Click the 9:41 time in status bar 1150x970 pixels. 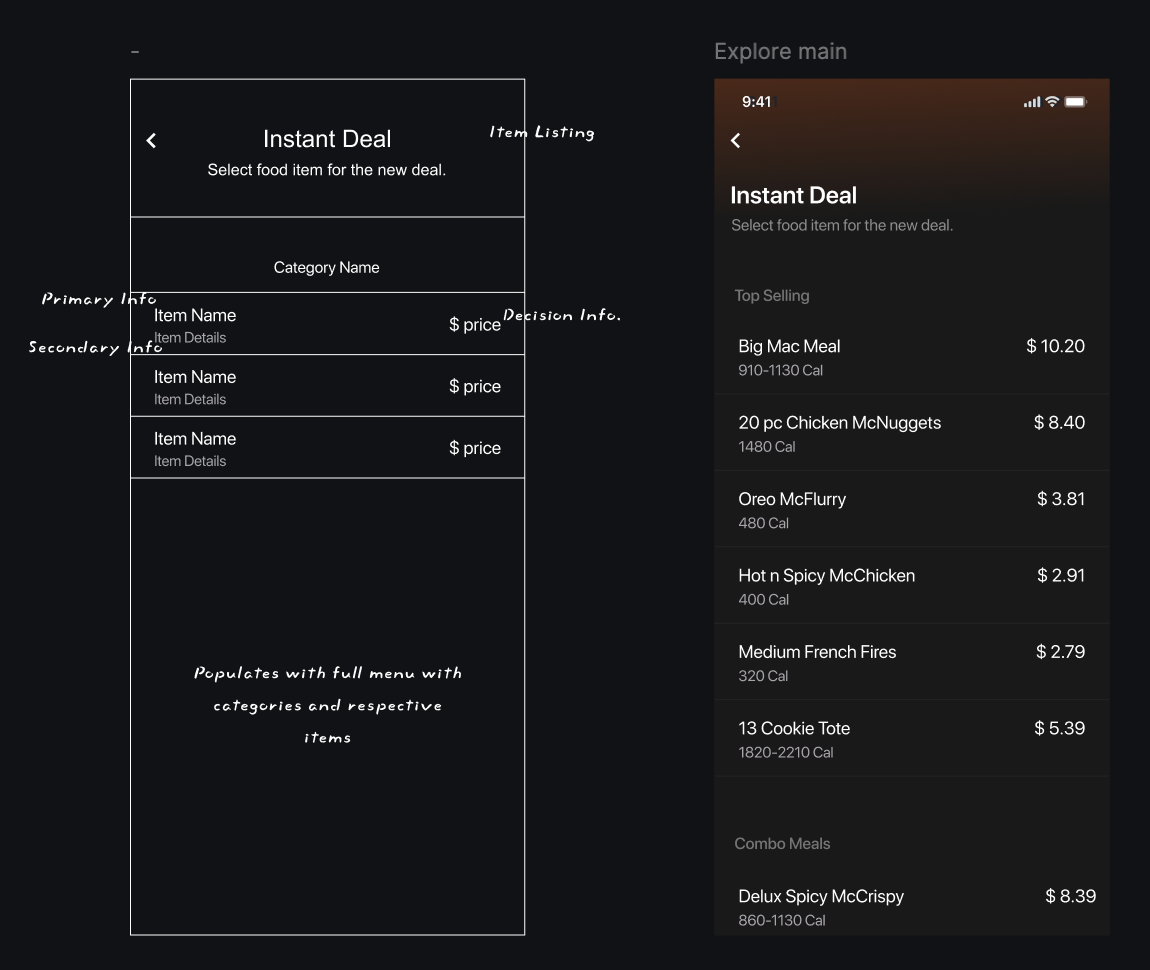click(756, 102)
